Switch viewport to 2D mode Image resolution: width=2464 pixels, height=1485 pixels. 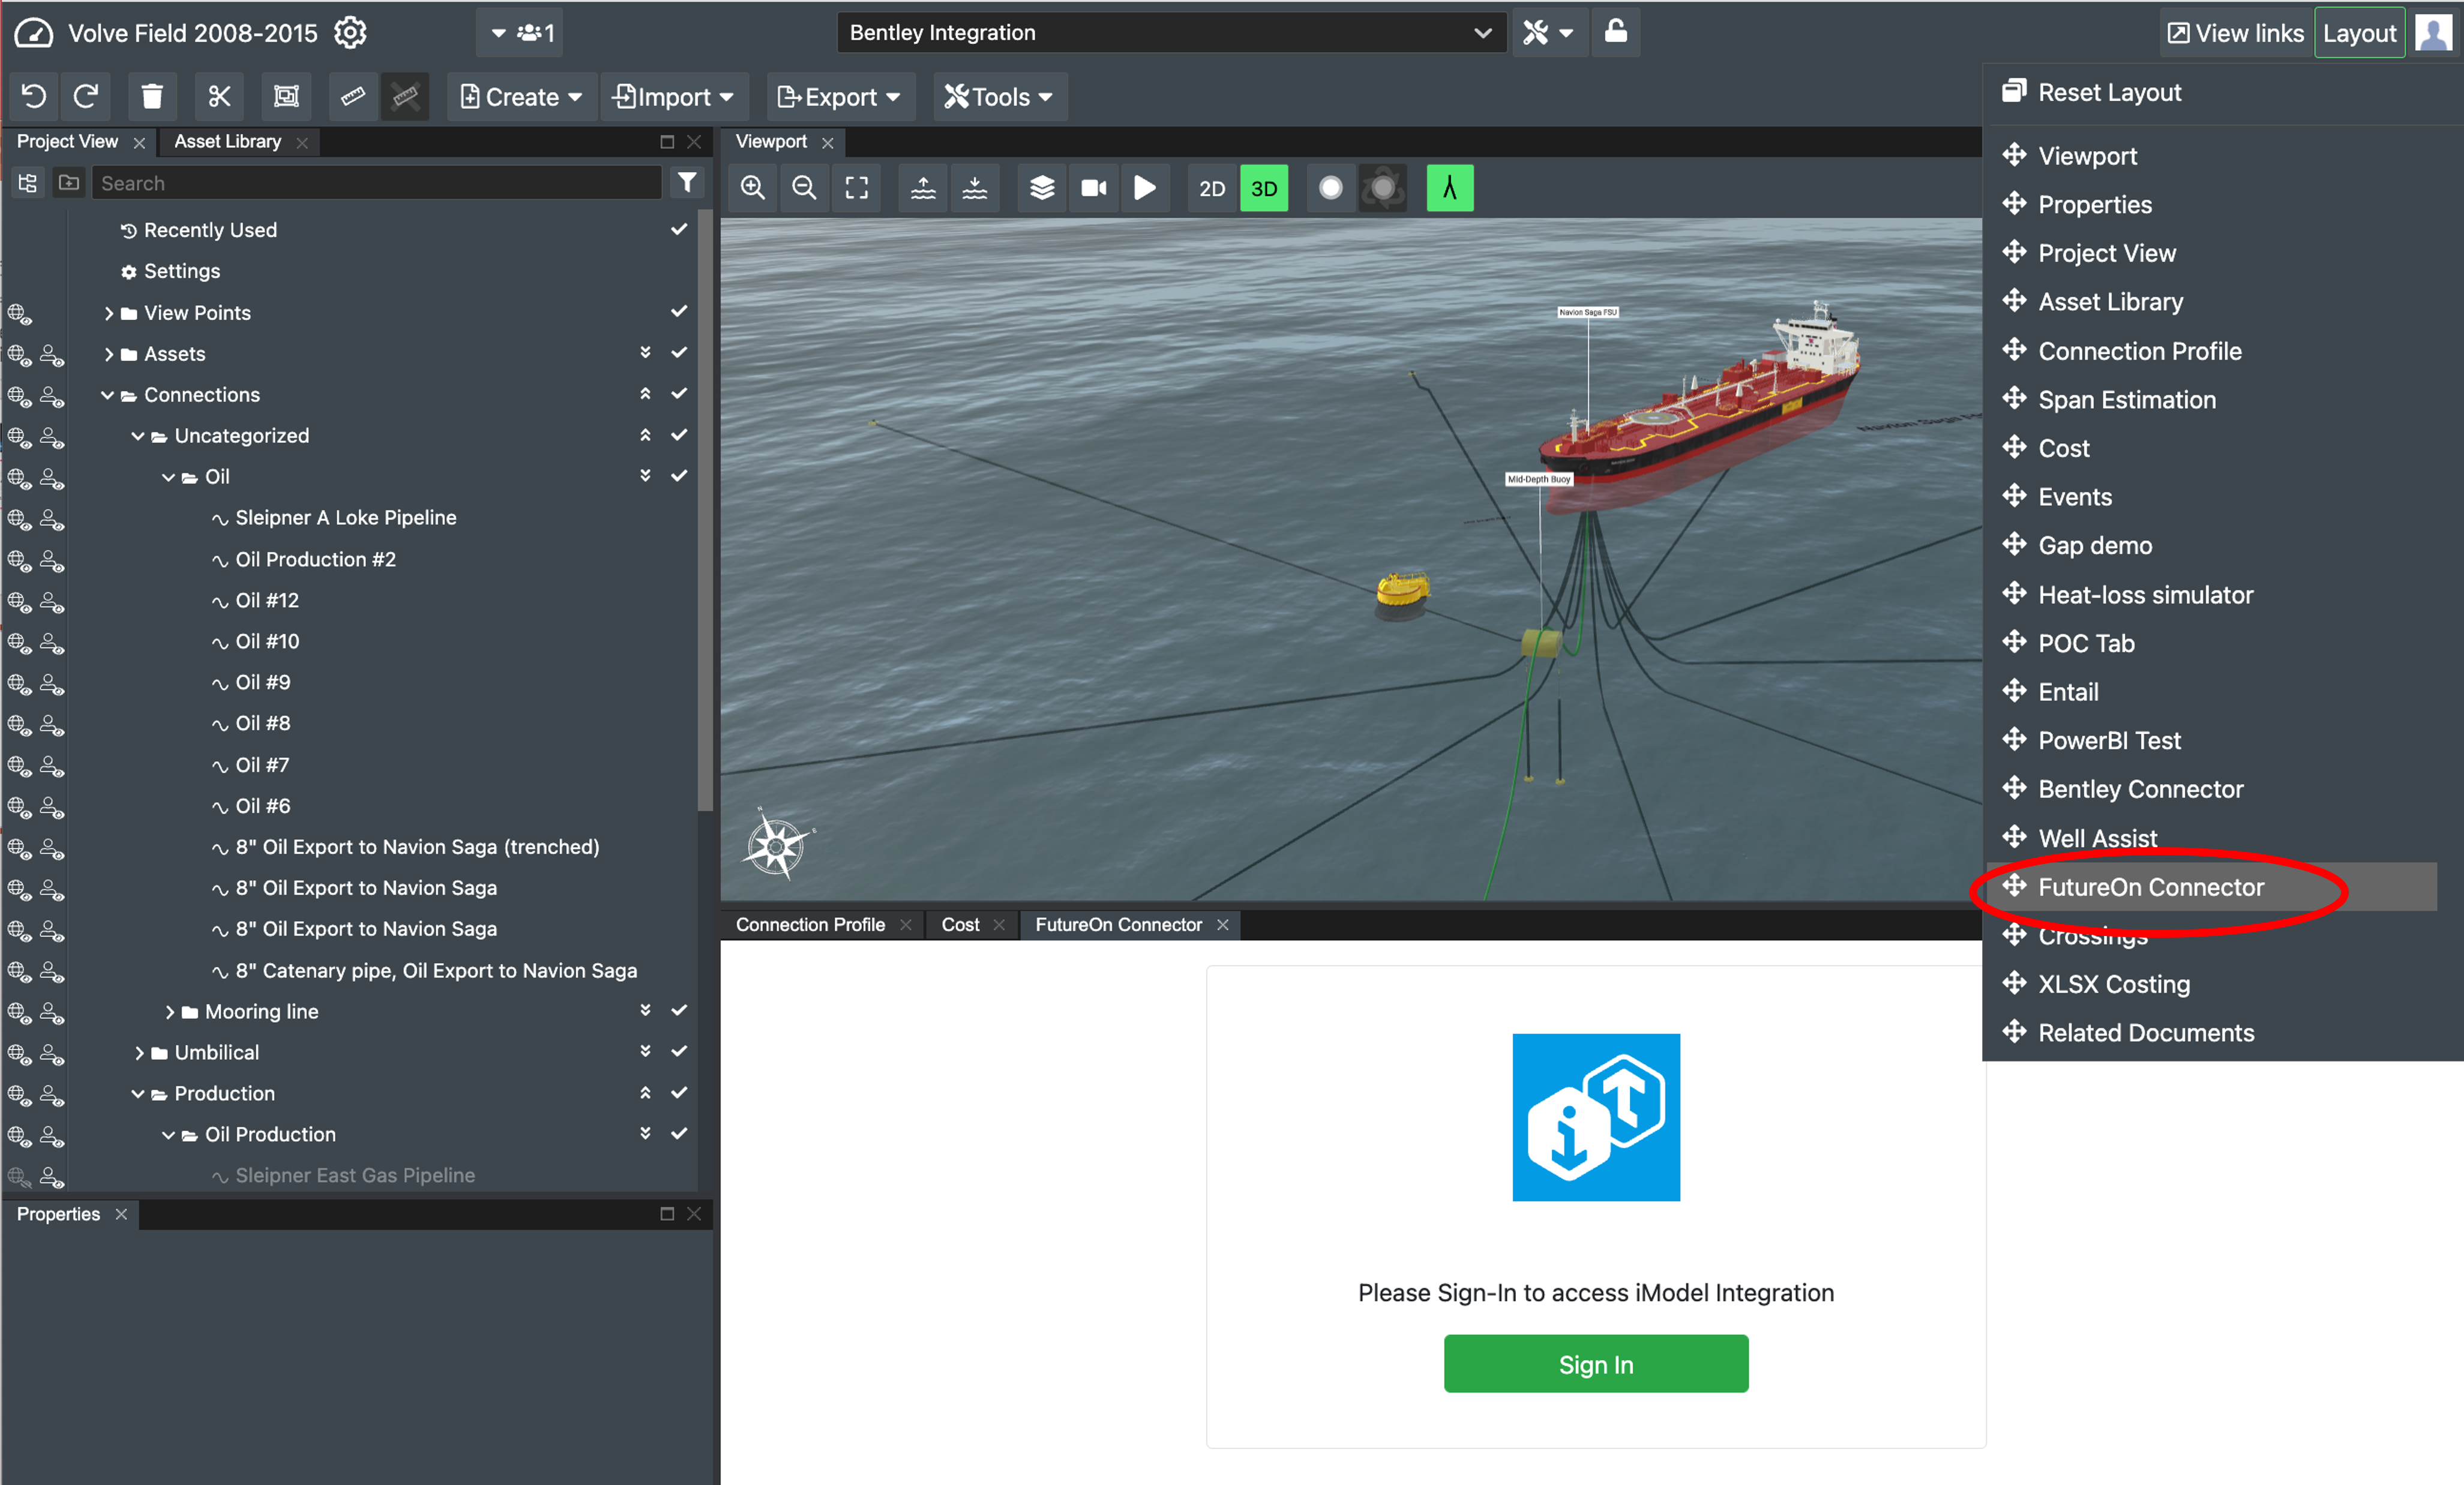(1212, 188)
